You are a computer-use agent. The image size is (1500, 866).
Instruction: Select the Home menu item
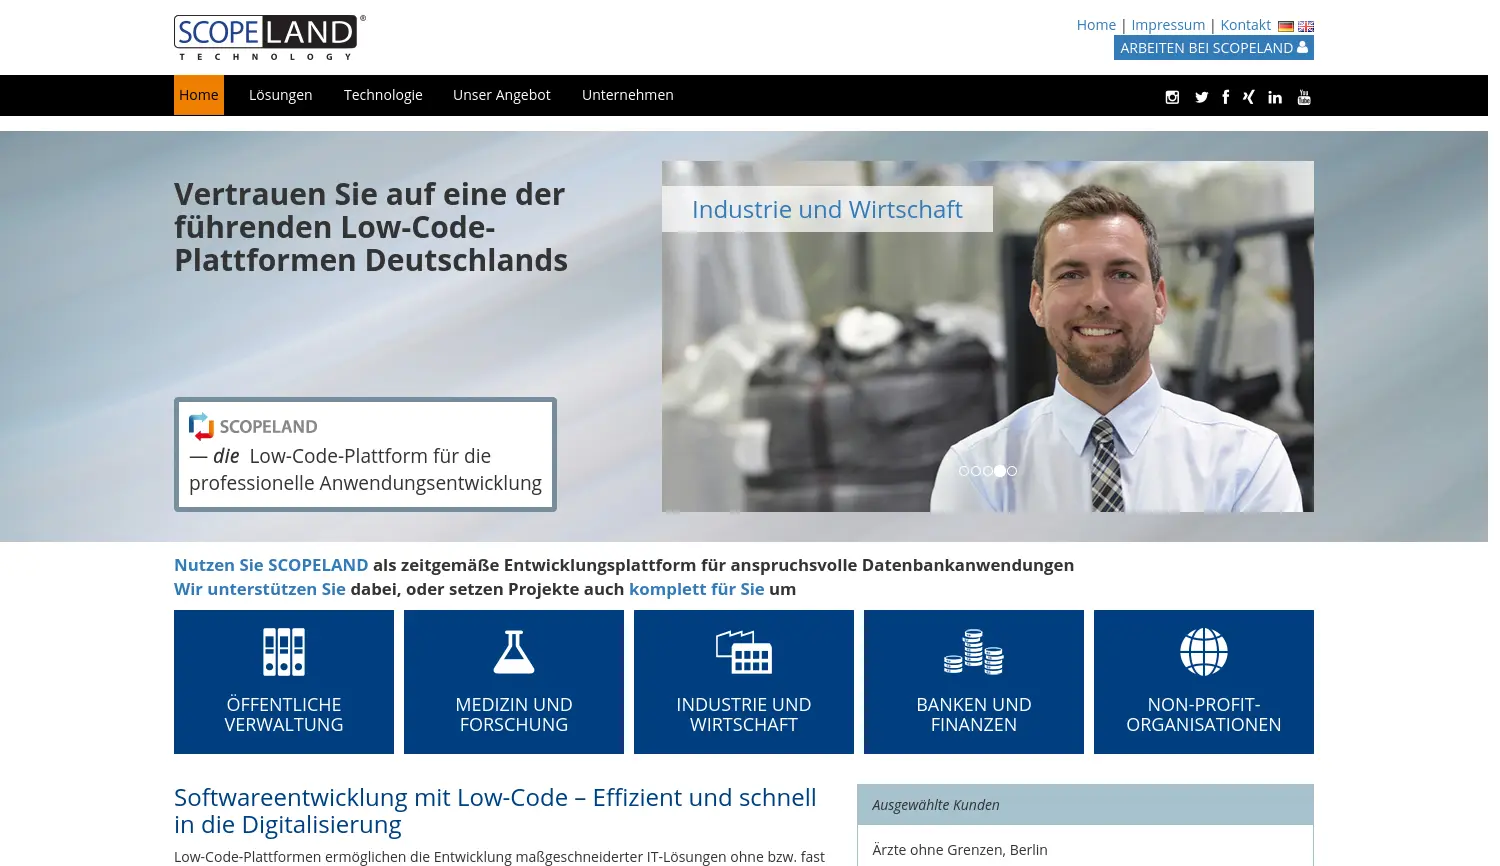198,94
